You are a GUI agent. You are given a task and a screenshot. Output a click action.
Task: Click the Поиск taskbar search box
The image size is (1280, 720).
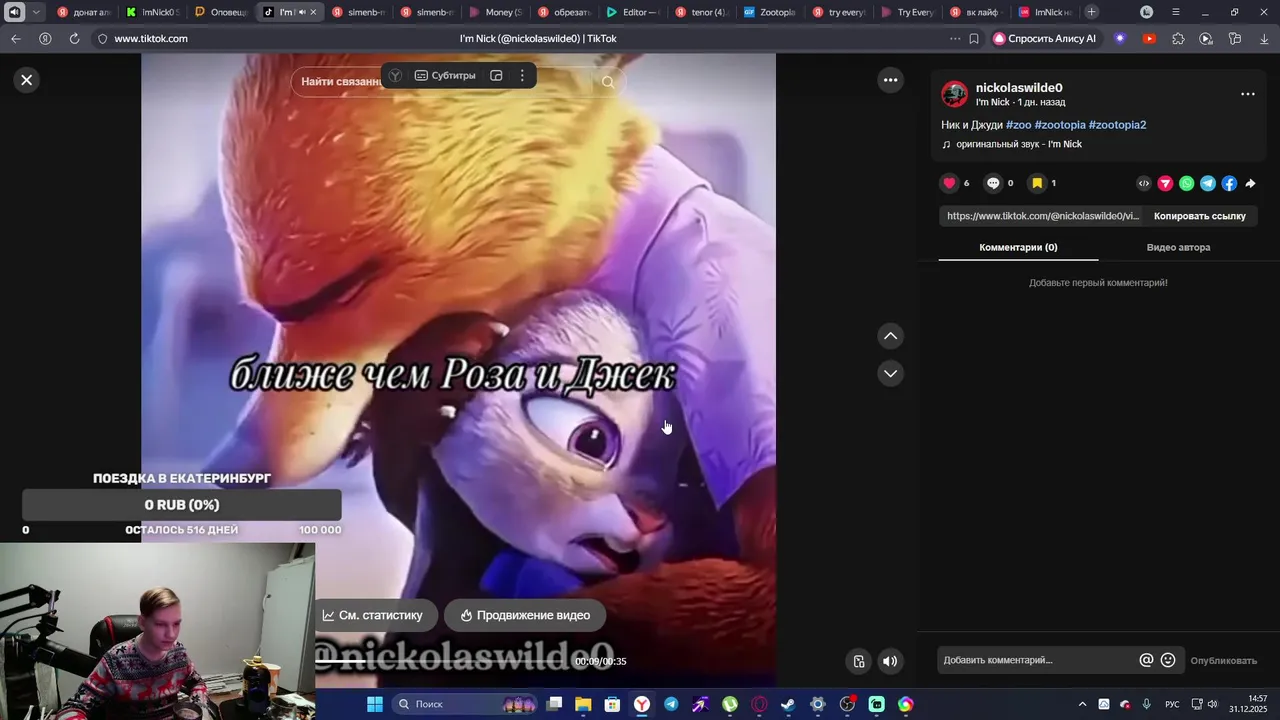point(465,704)
